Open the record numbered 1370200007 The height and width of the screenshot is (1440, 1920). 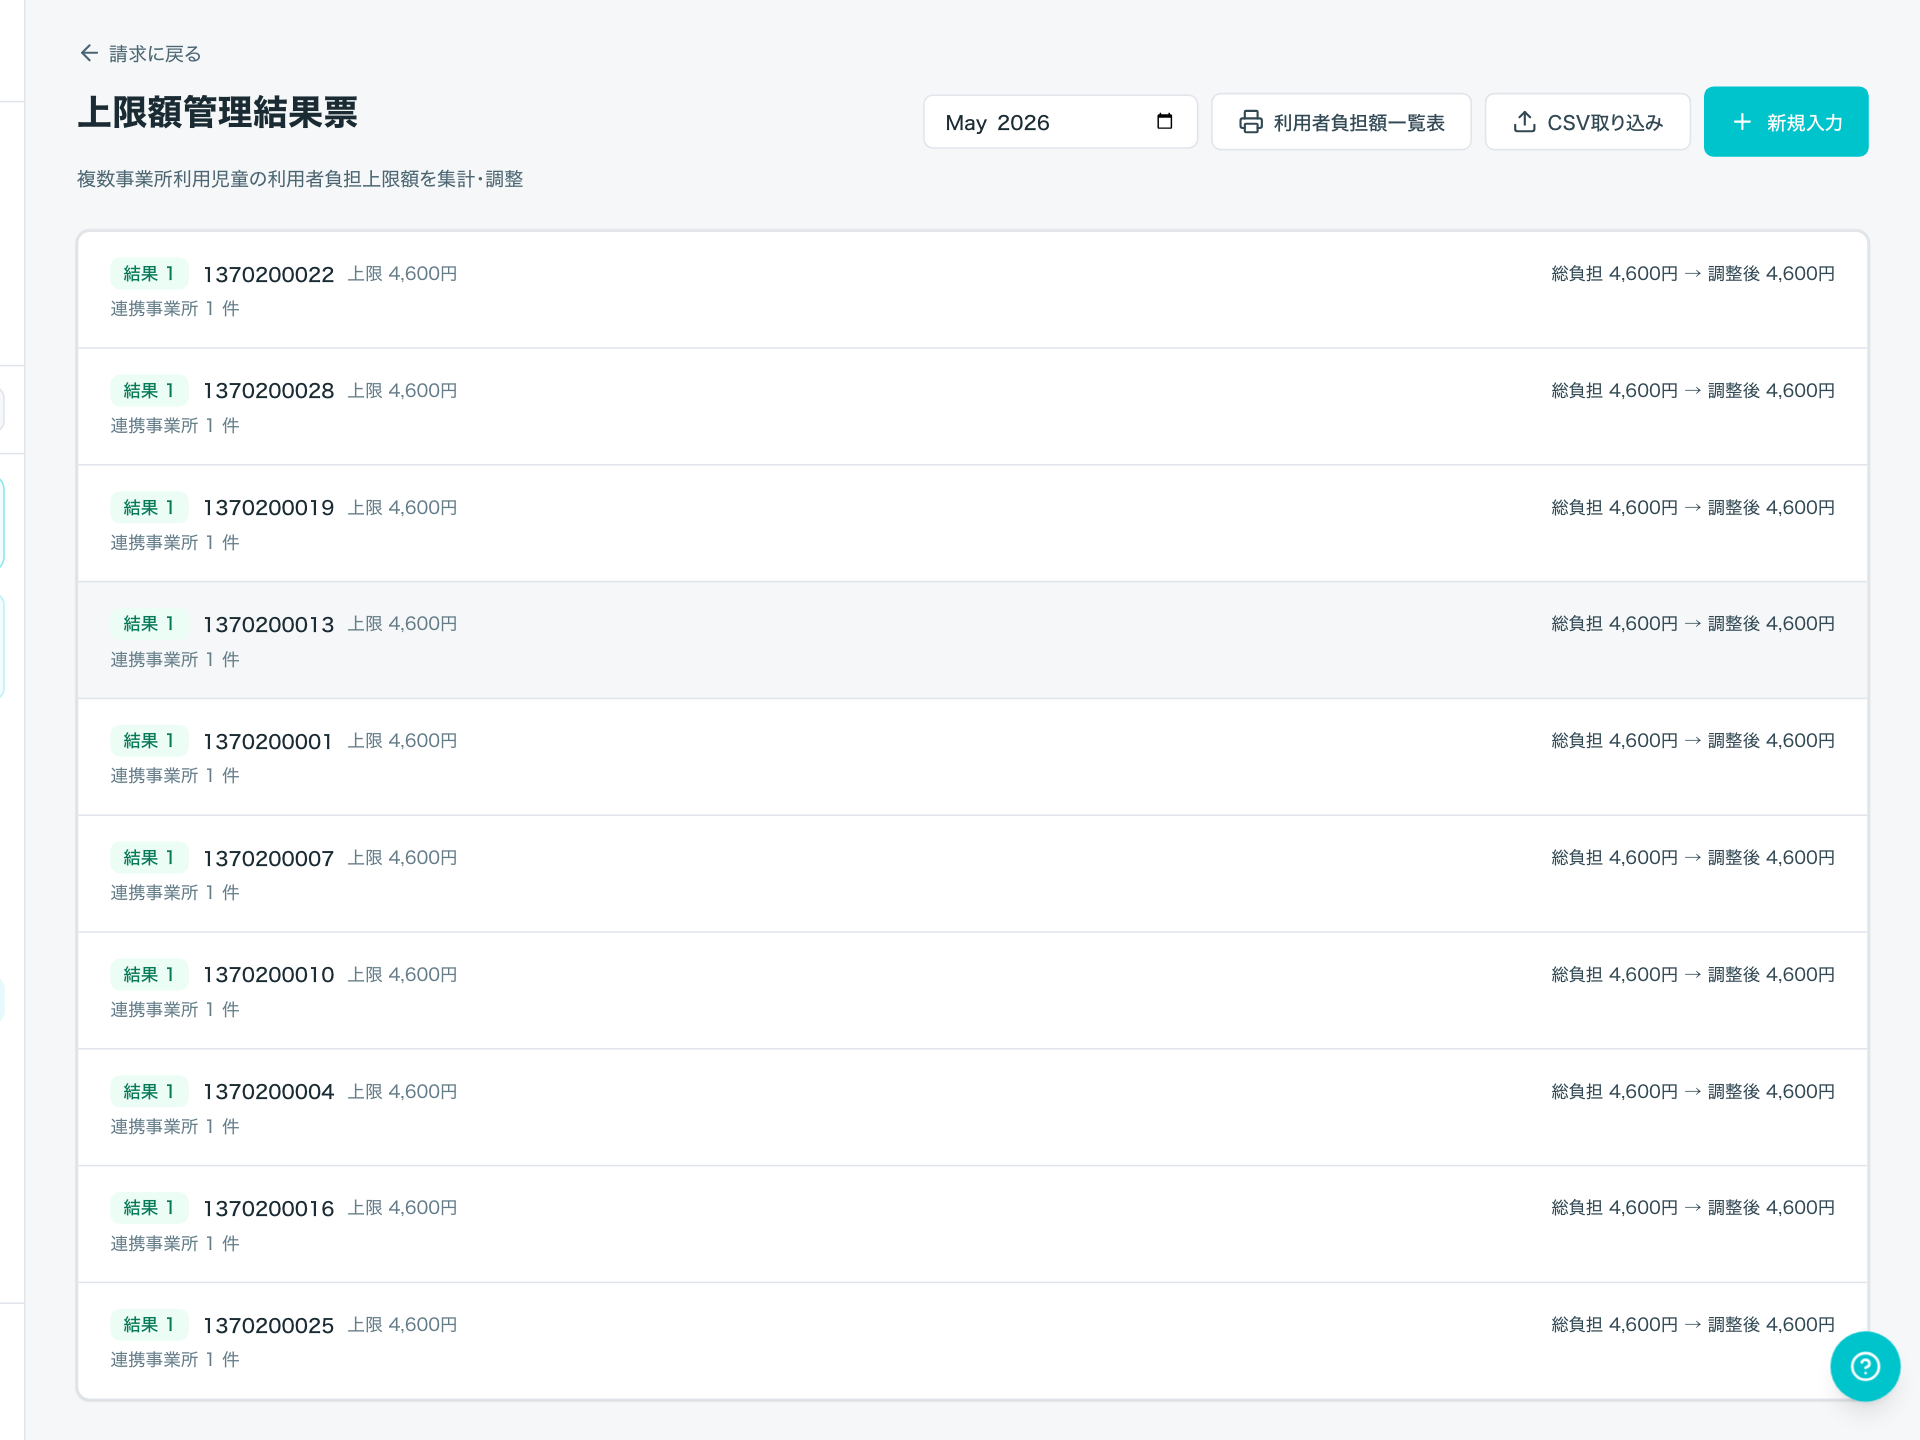972,874
